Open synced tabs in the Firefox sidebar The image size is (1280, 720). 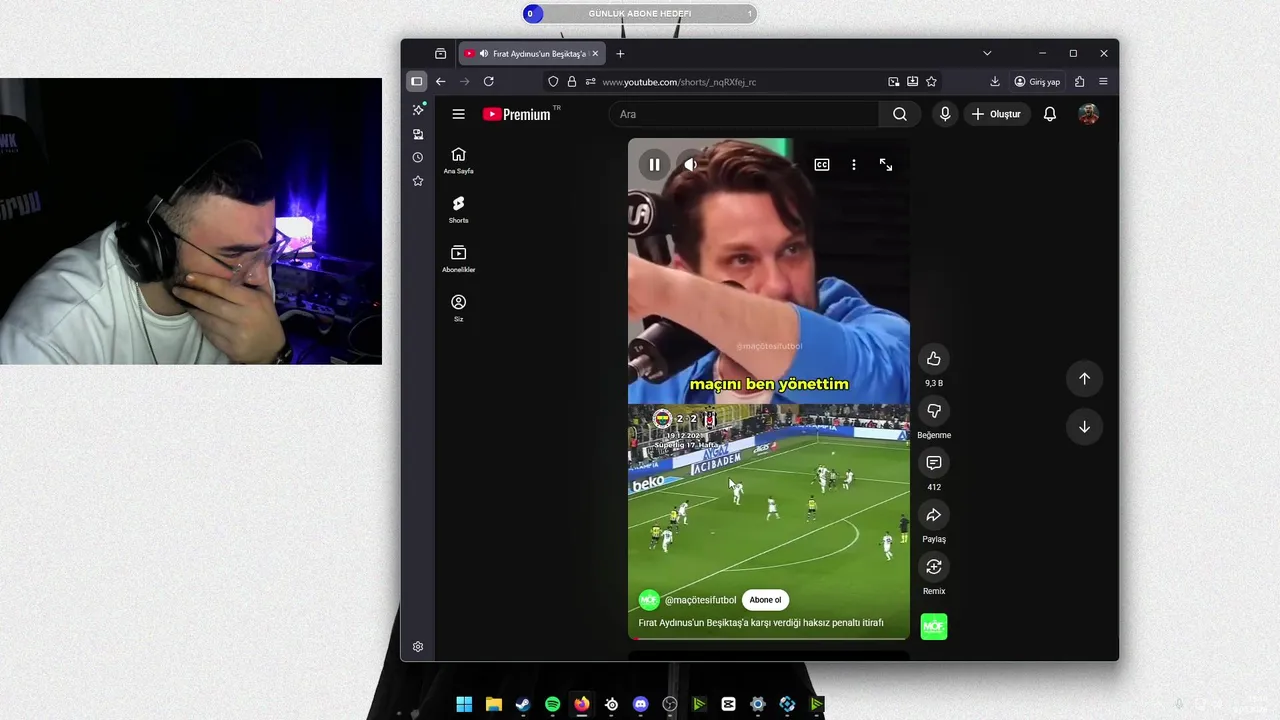click(418, 133)
